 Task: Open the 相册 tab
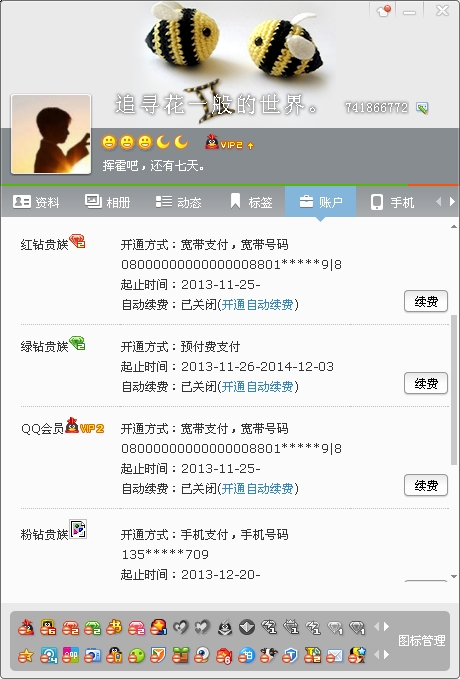point(107,202)
